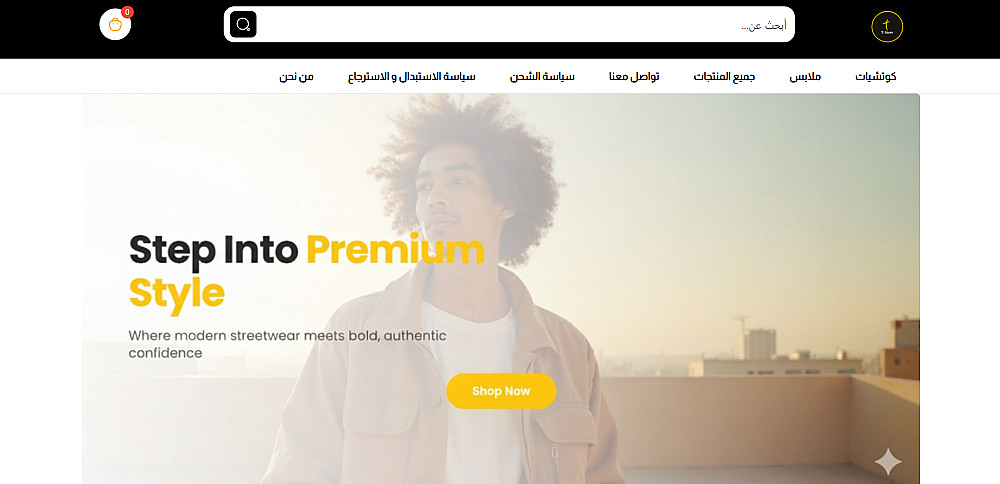Screen dimensions: 1000x484
Task: Click the yellow Premium word
Action: [x=395, y=249]
